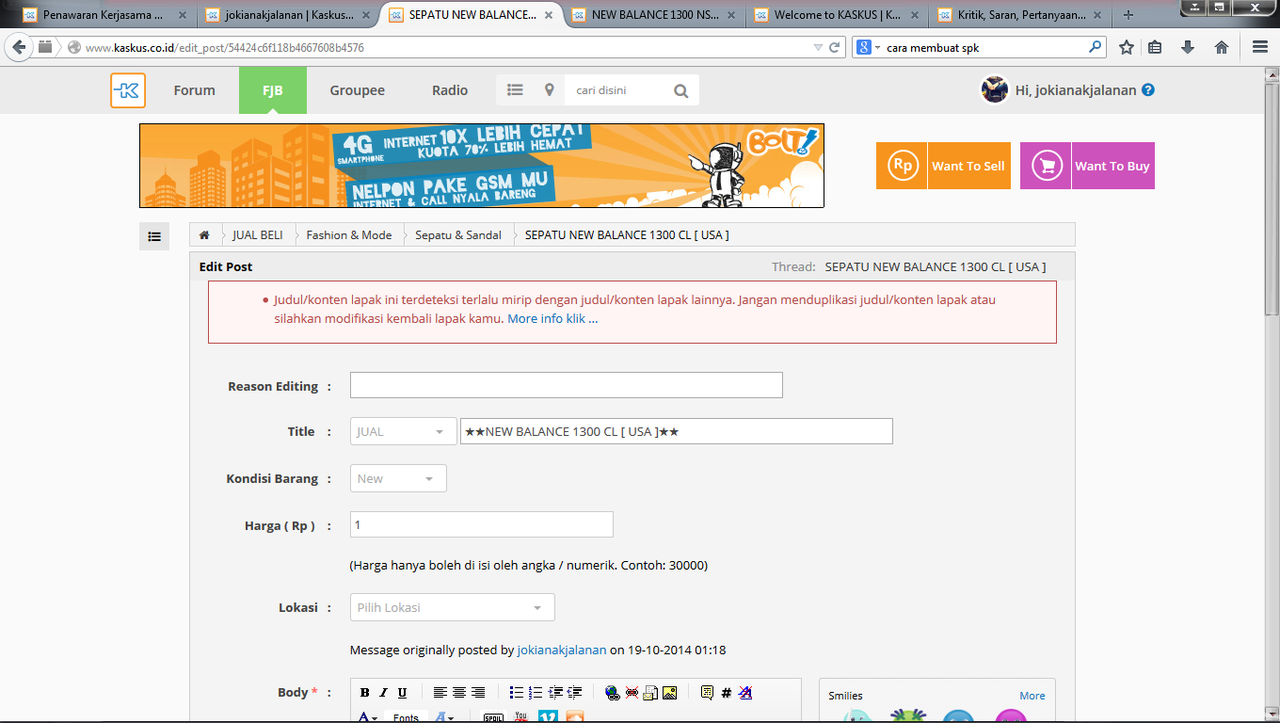
Task: Open the search engine selector dropdown
Action: point(869,47)
